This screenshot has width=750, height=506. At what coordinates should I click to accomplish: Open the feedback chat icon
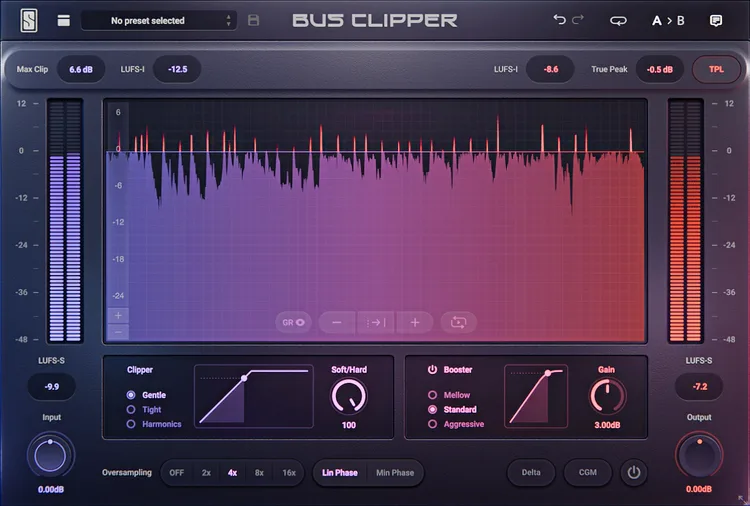[716, 21]
